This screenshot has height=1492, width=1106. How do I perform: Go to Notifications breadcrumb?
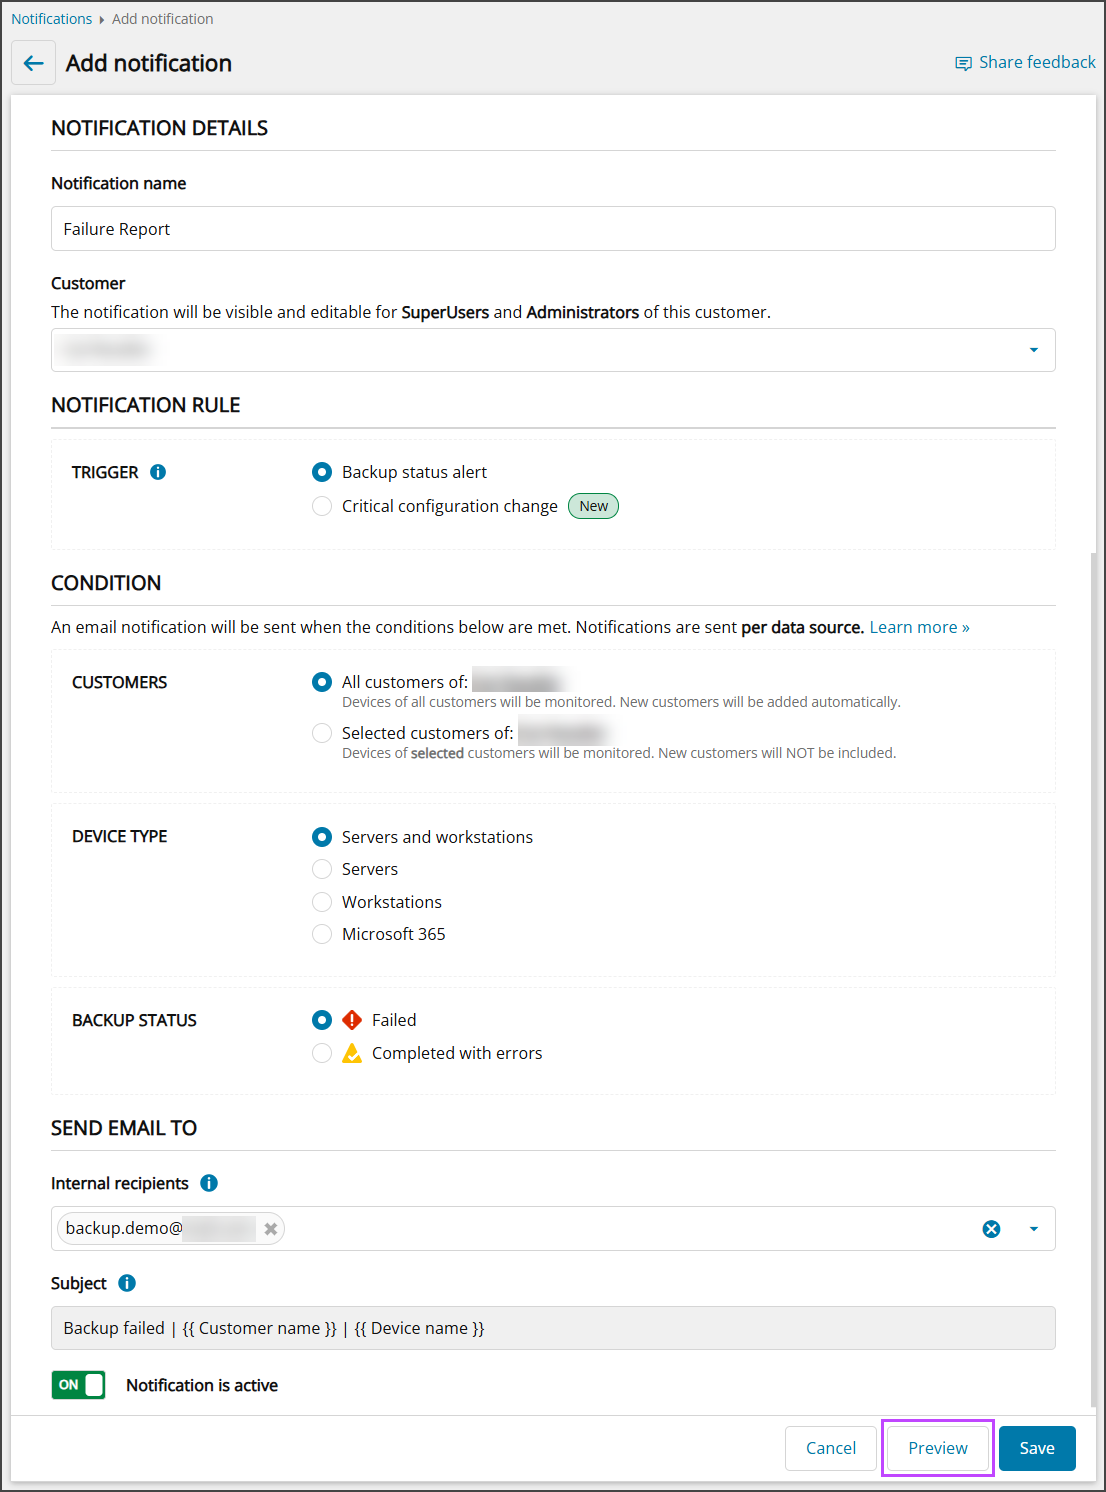coord(52,19)
